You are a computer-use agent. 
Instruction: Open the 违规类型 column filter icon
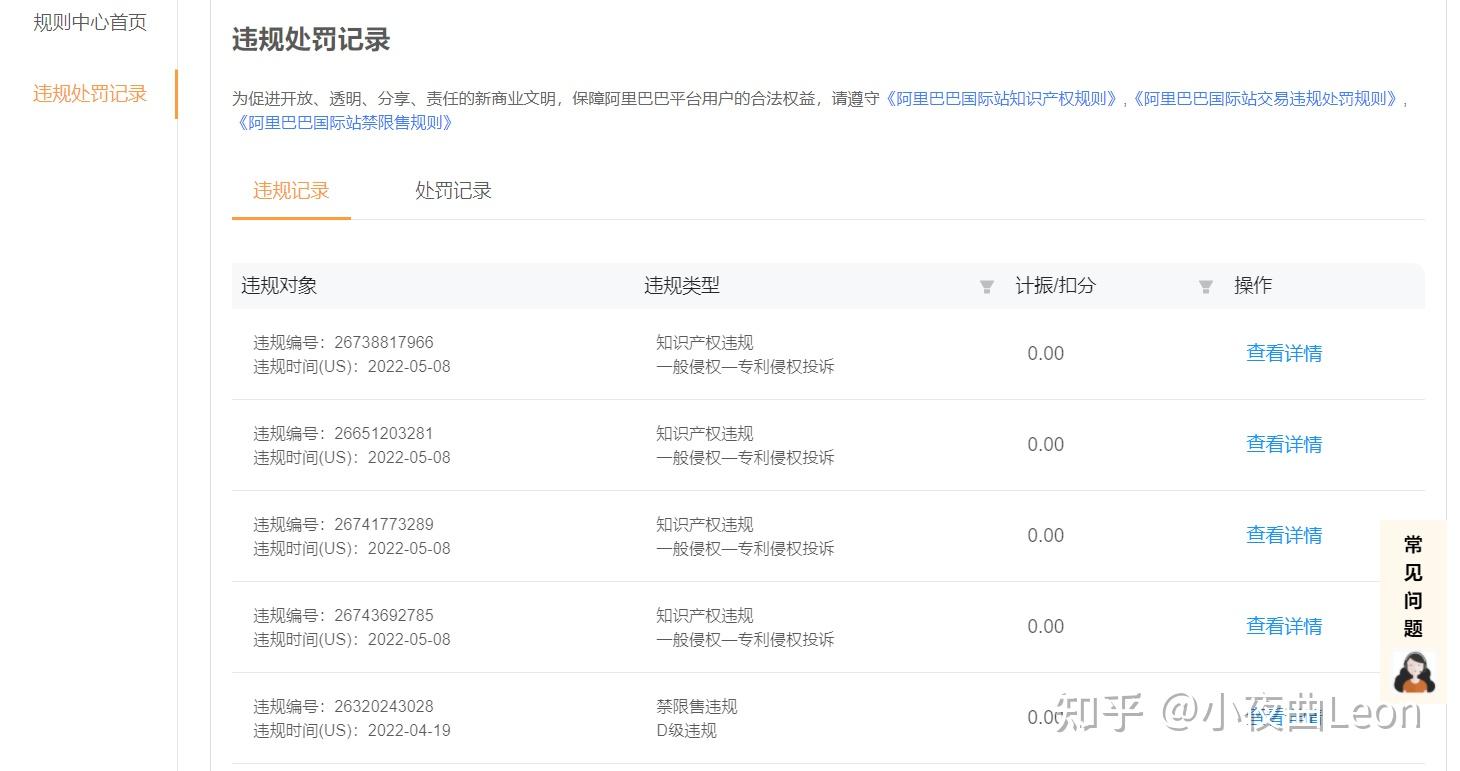coord(986,287)
